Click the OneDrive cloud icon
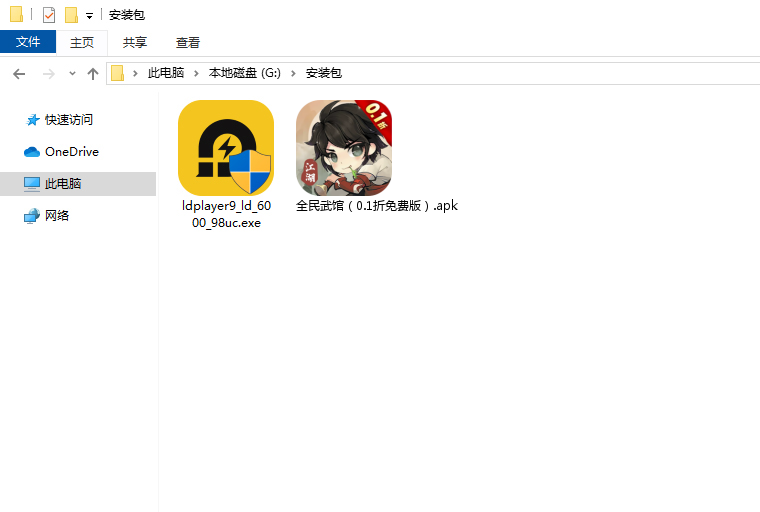 32,152
